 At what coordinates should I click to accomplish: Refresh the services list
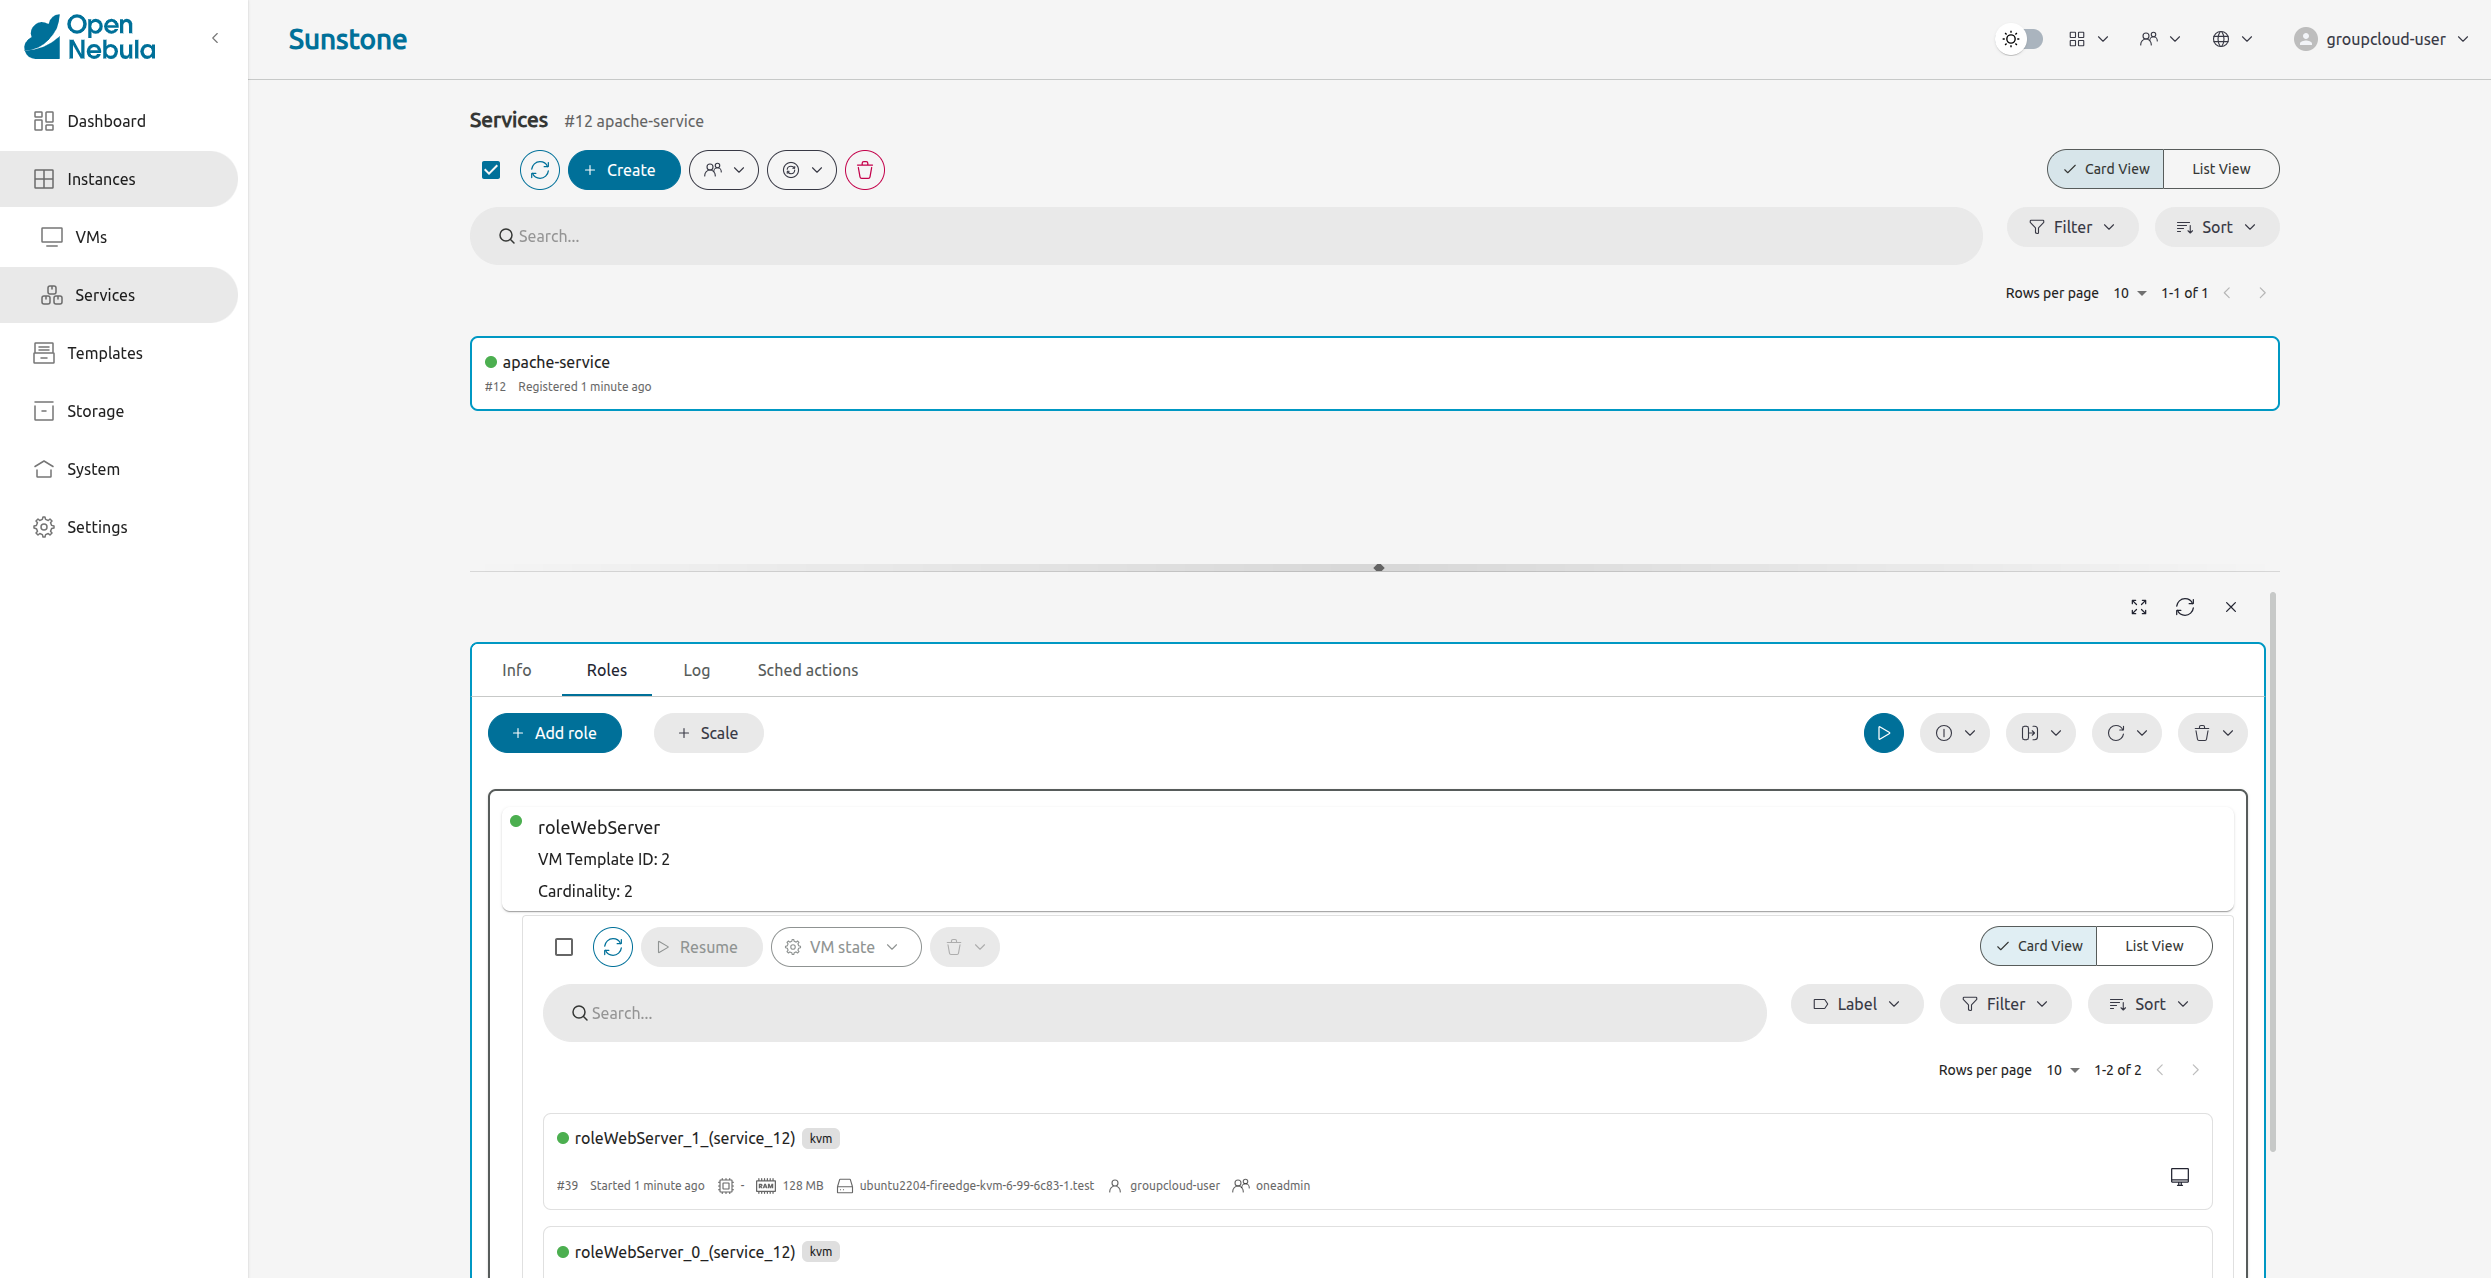coord(540,170)
